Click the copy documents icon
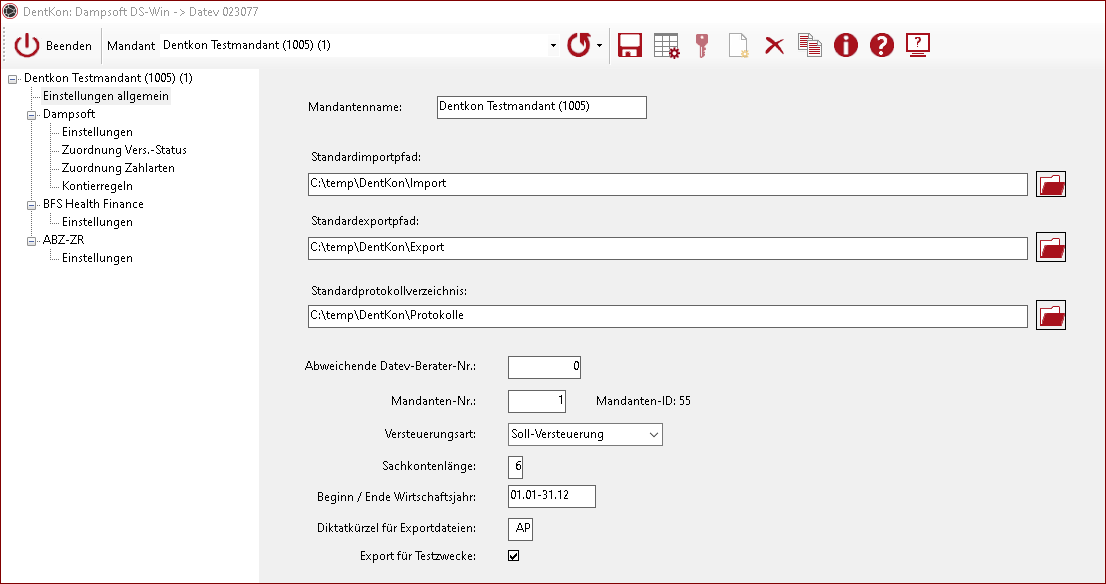Screen dimensions: 1106x584 [810, 45]
